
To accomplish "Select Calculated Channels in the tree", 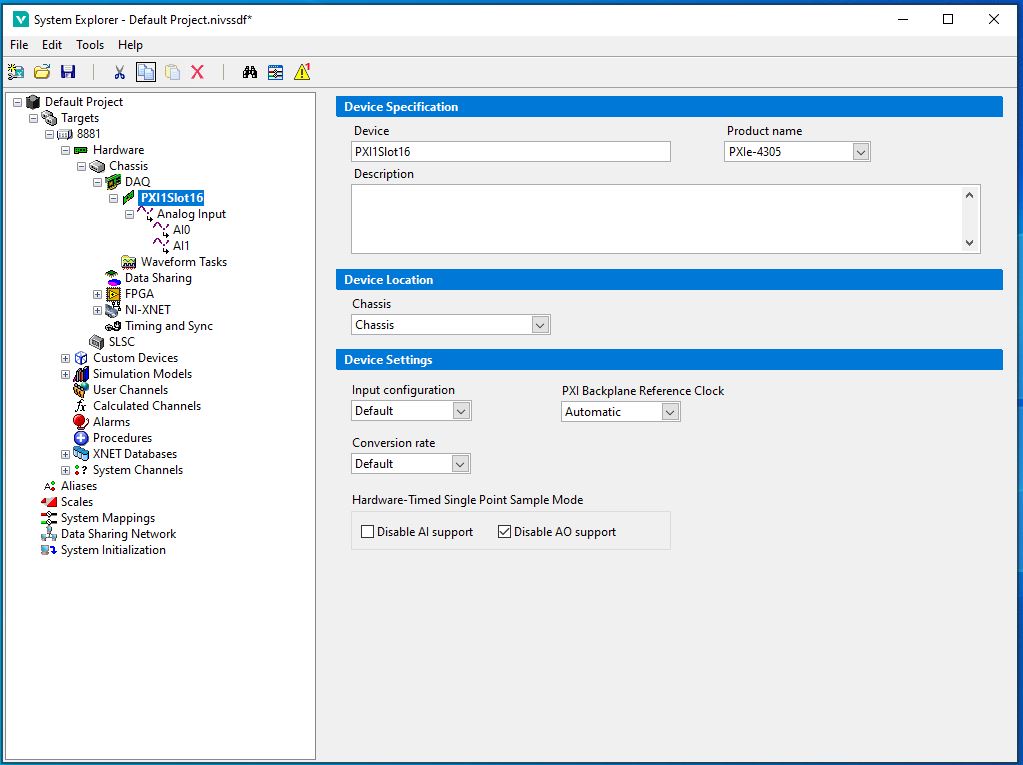I will [147, 406].
